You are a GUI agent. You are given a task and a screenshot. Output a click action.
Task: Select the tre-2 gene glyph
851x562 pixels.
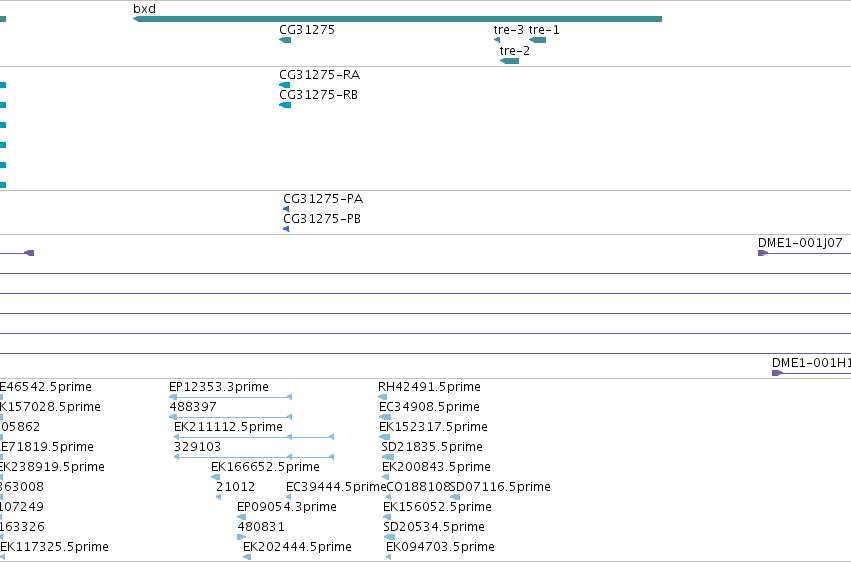click(x=509, y=61)
